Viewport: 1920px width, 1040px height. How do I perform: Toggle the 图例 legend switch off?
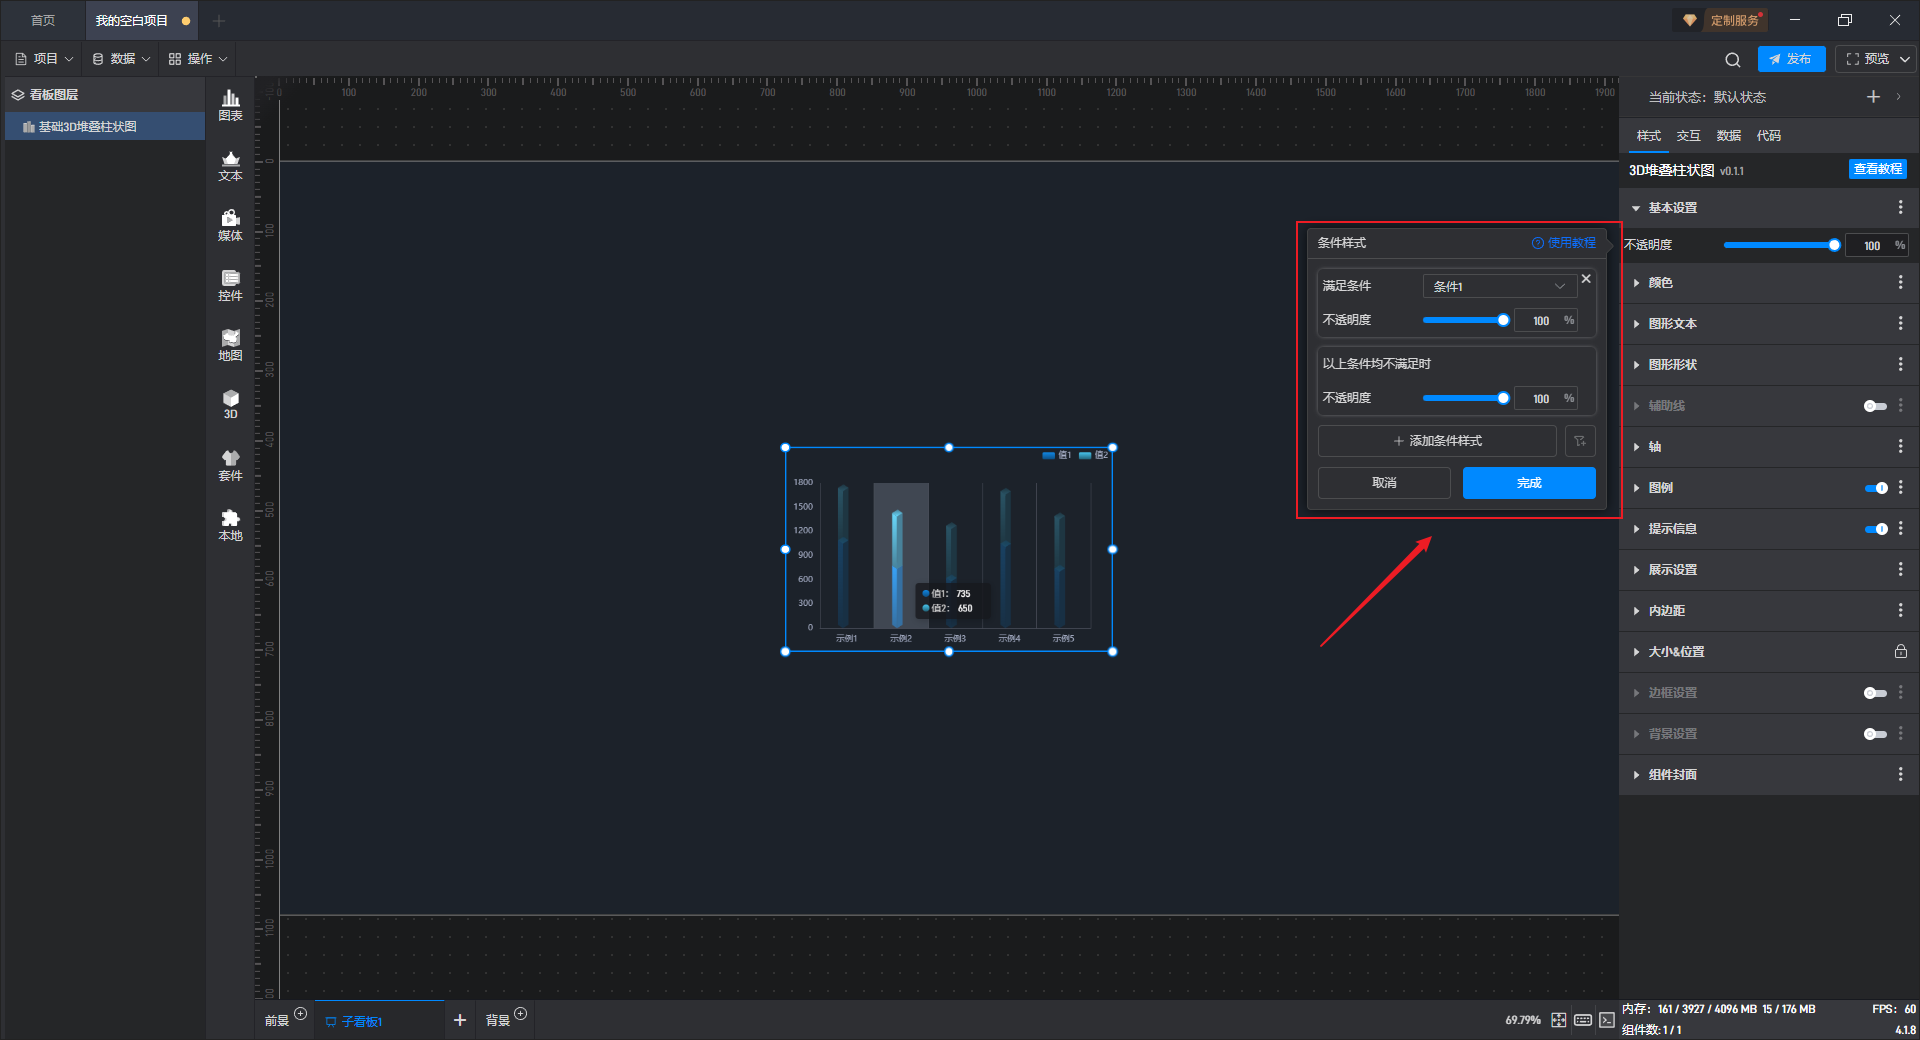(1875, 488)
